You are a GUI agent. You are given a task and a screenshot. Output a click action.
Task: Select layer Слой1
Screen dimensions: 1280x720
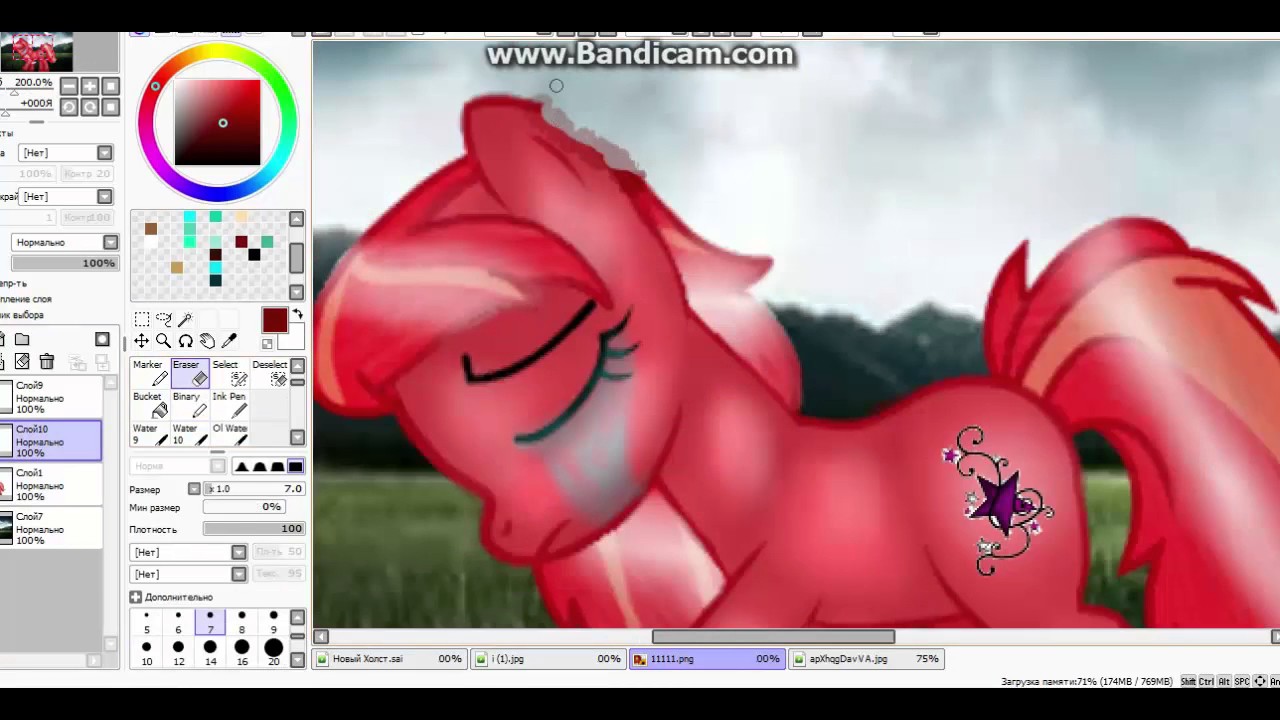coord(51,485)
